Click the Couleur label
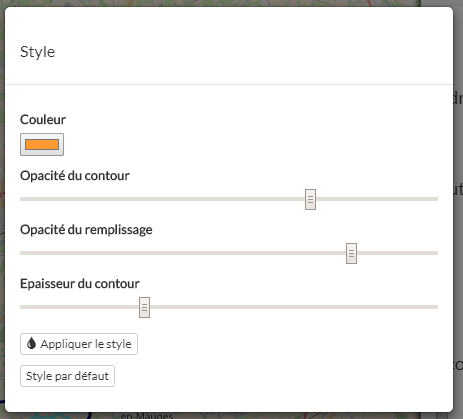 coord(43,119)
